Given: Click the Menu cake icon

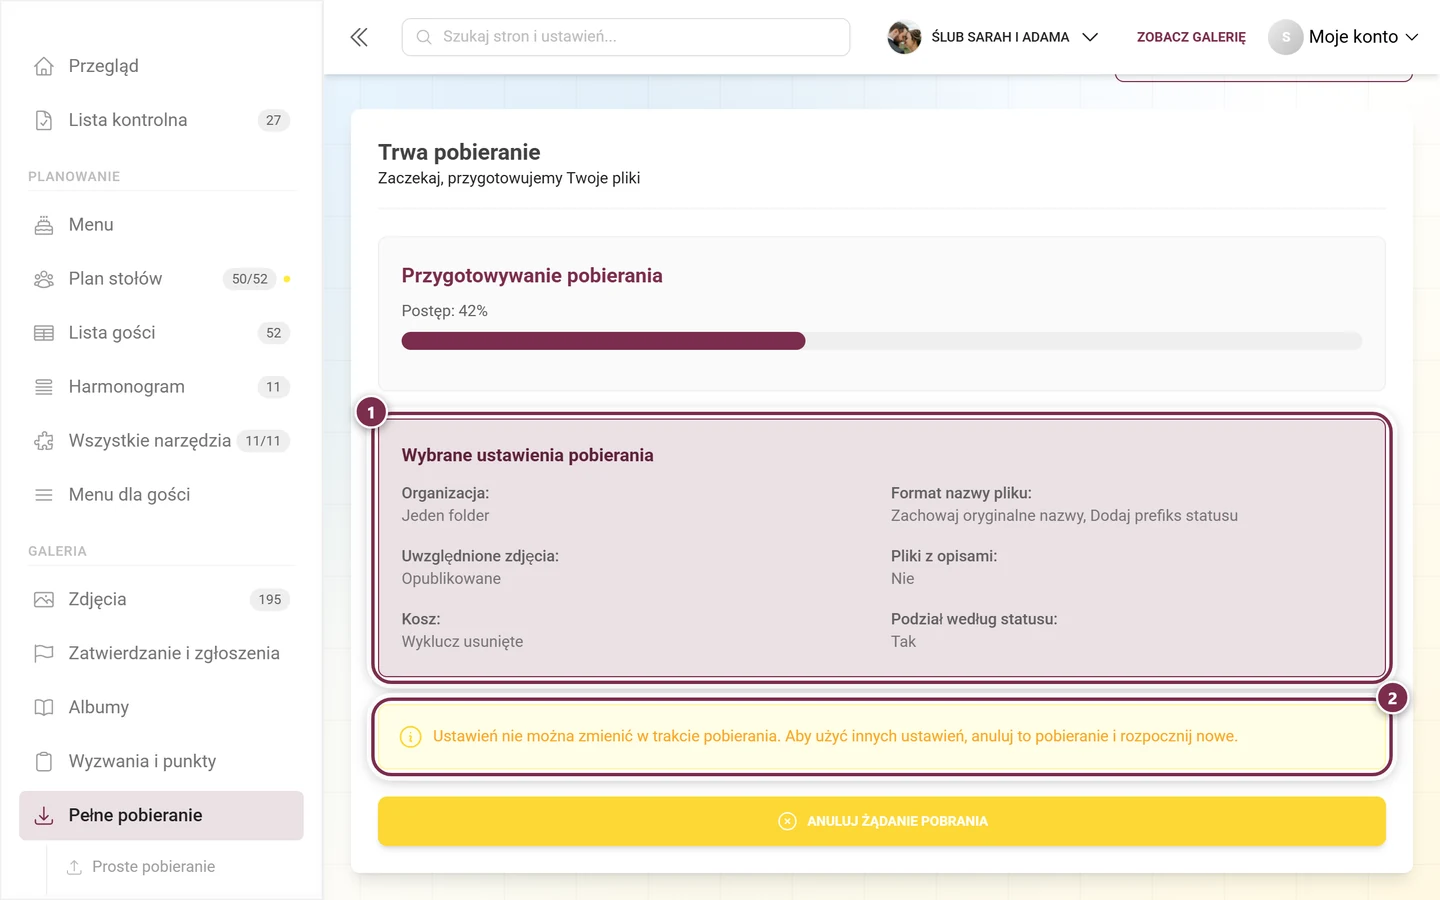Looking at the screenshot, I should tap(44, 225).
